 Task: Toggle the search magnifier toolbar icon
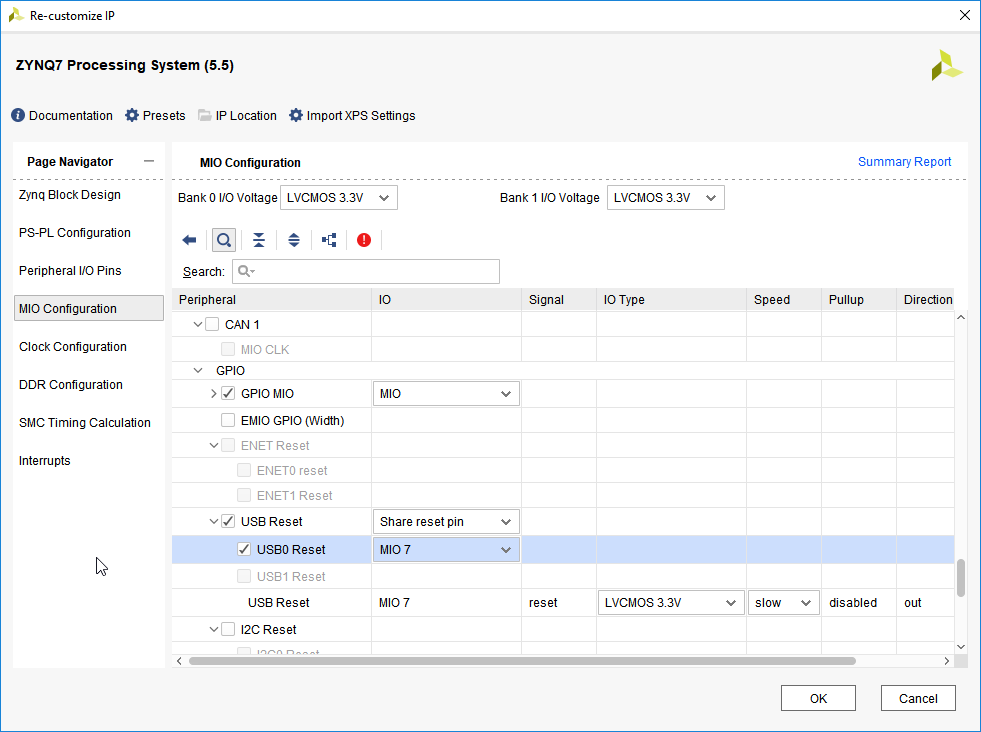click(x=224, y=240)
